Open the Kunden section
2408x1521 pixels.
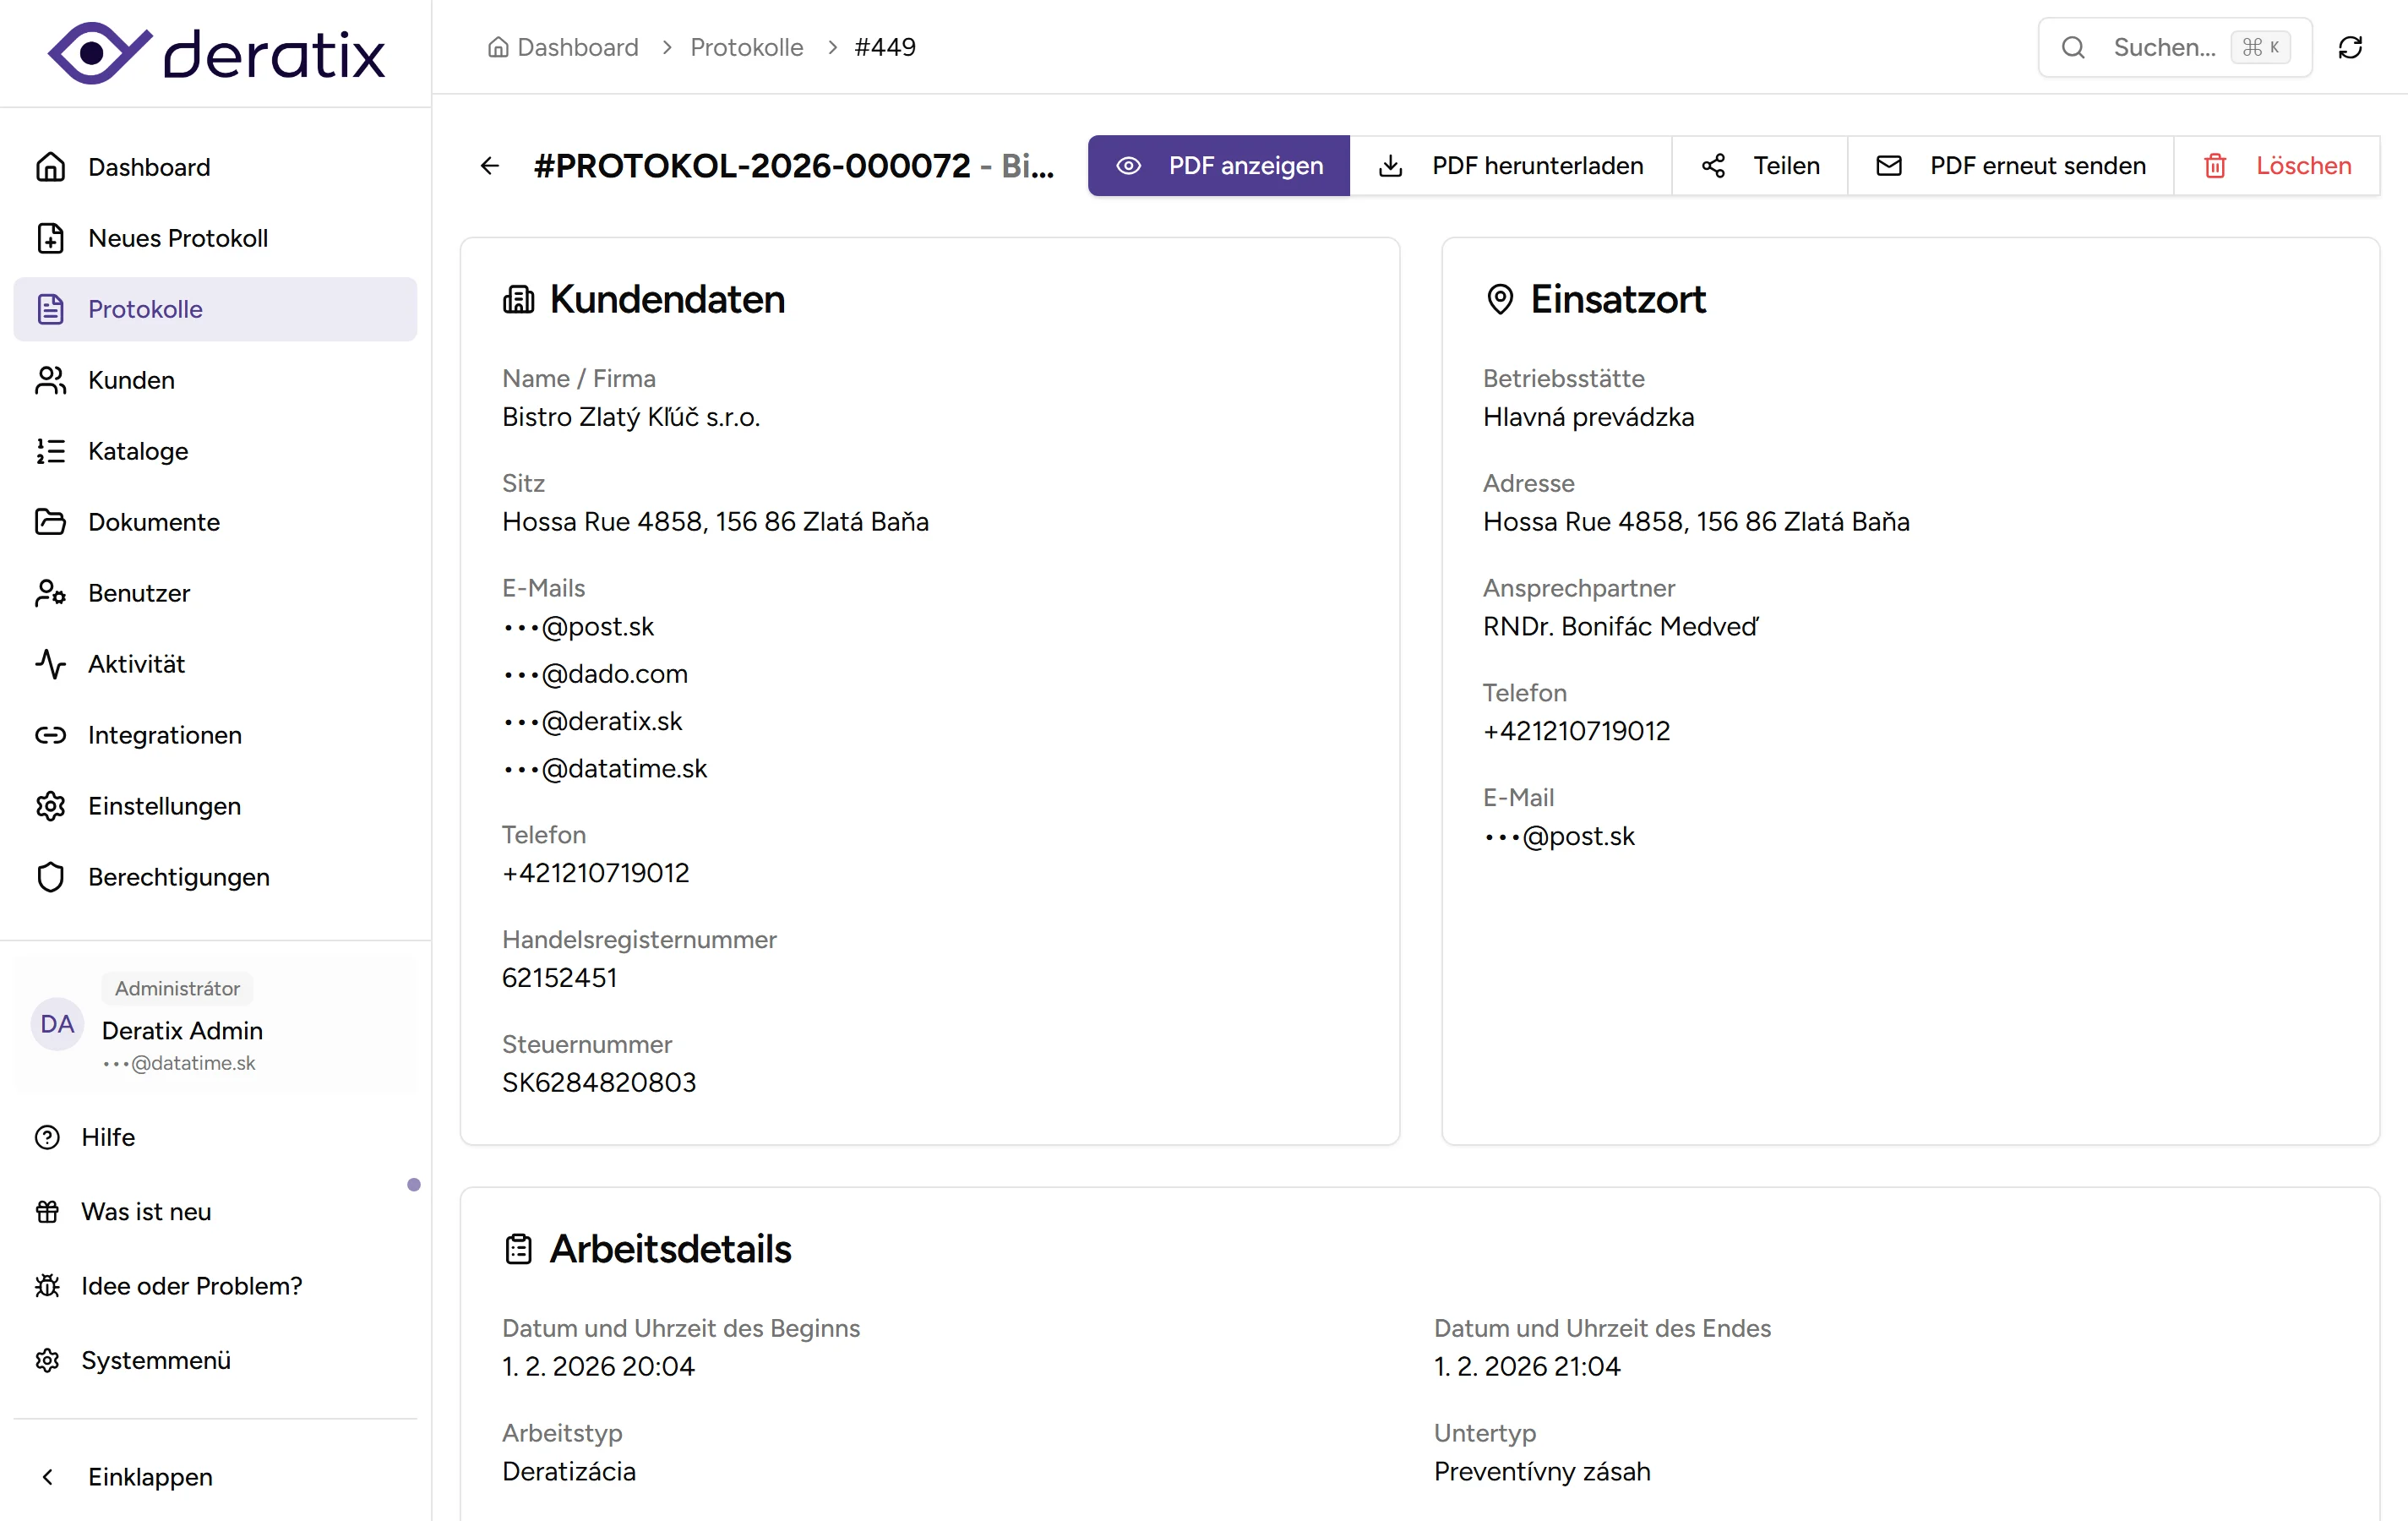click(x=131, y=380)
